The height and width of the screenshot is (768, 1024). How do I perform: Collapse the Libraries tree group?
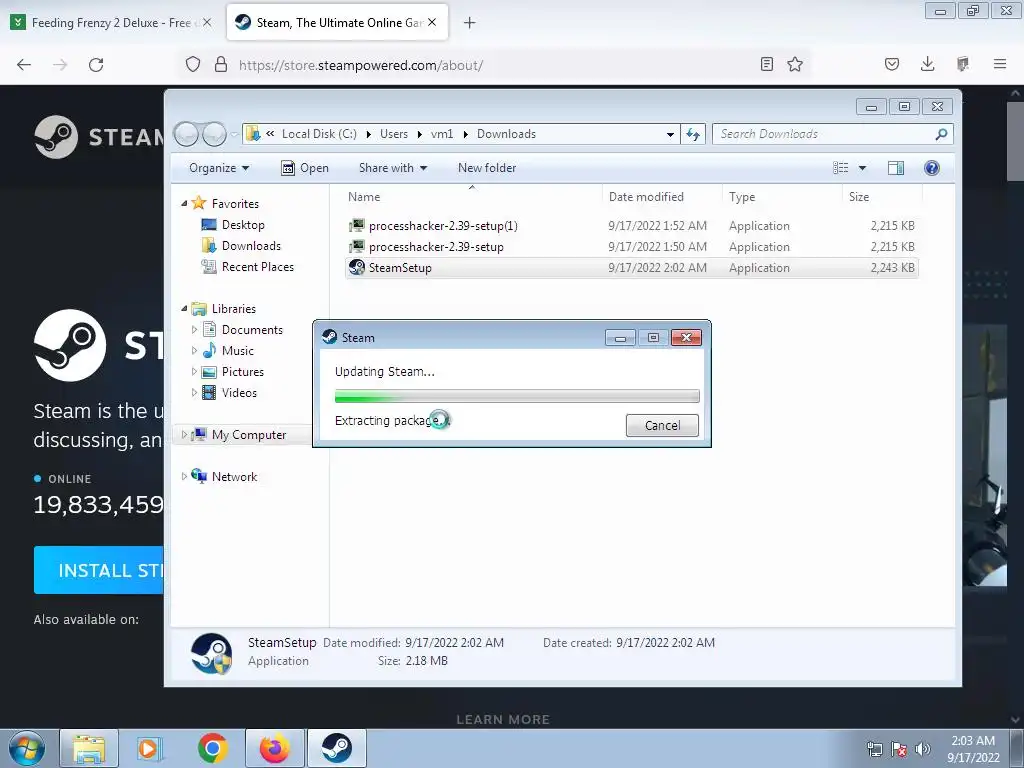click(x=184, y=309)
